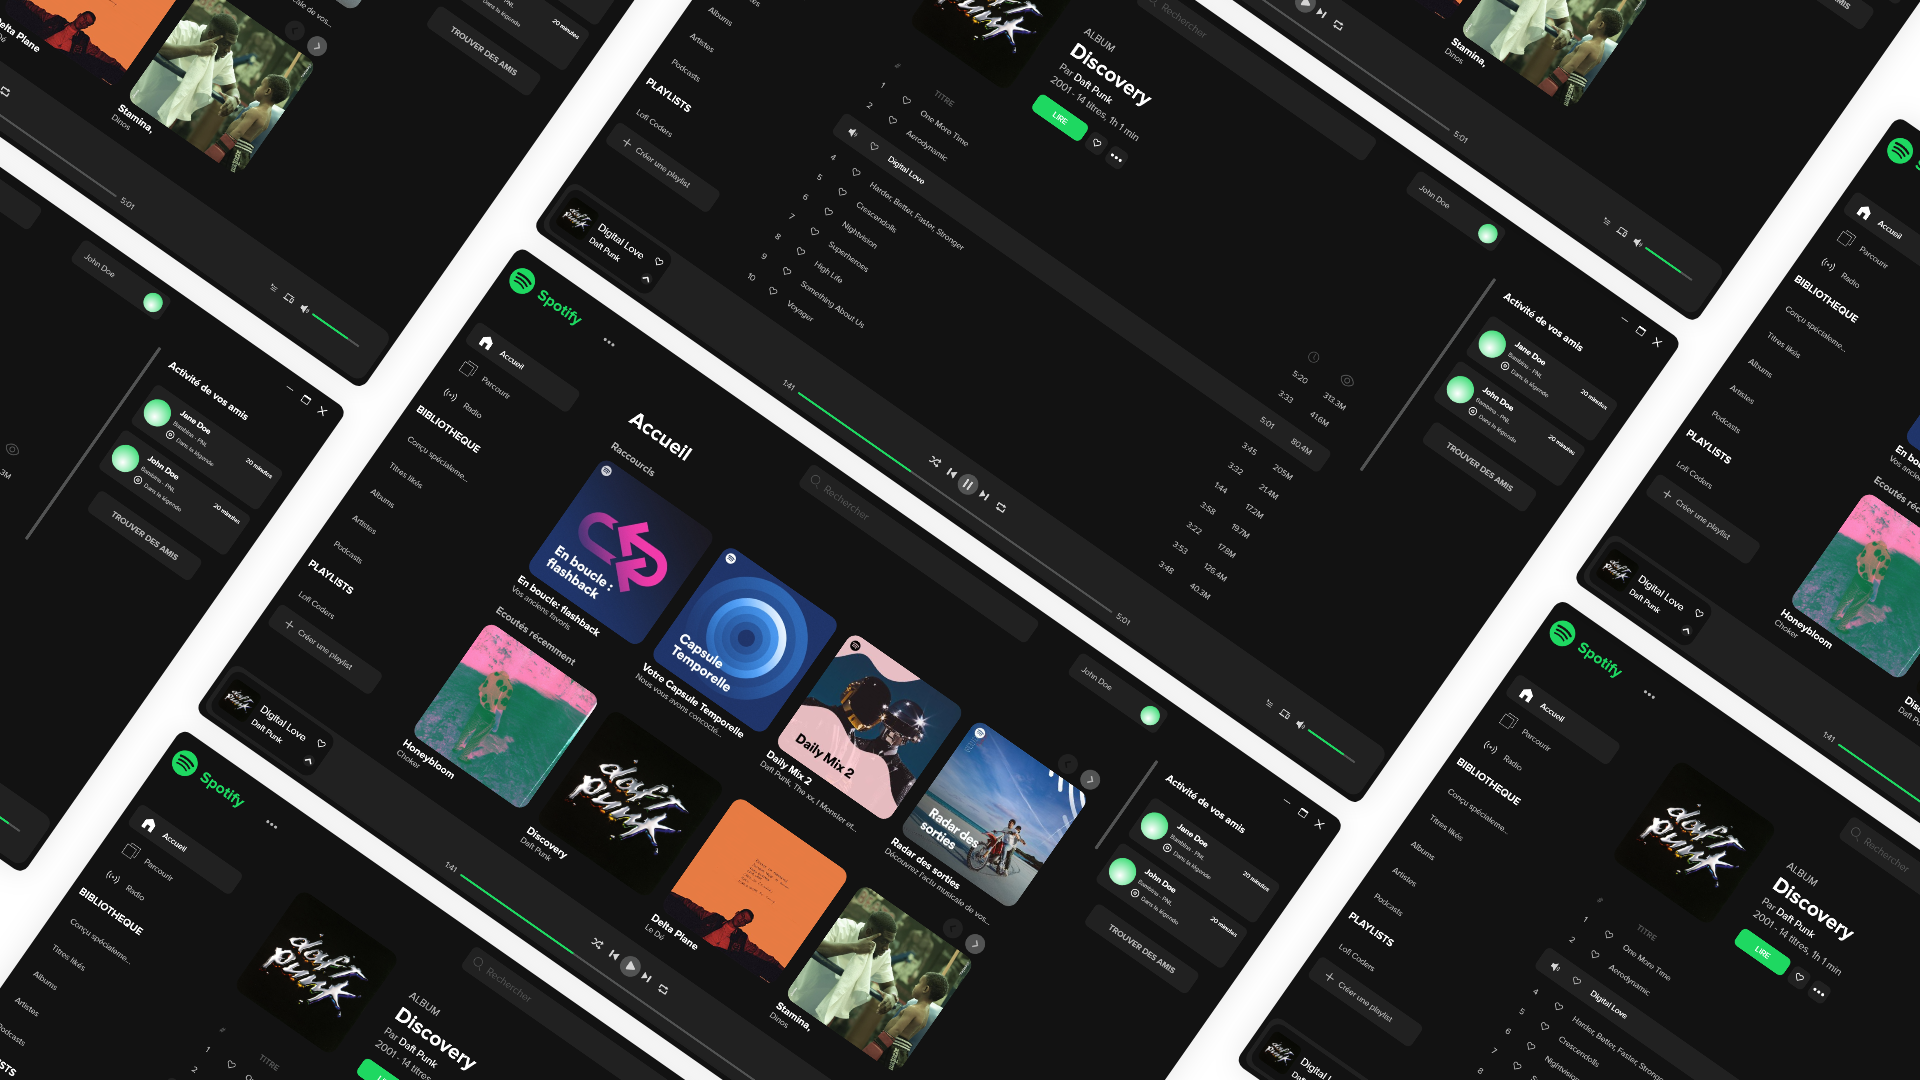Click the home icon in the center Accueil window sidebar
Screen dimensions: 1920x1080
[486, 342]
